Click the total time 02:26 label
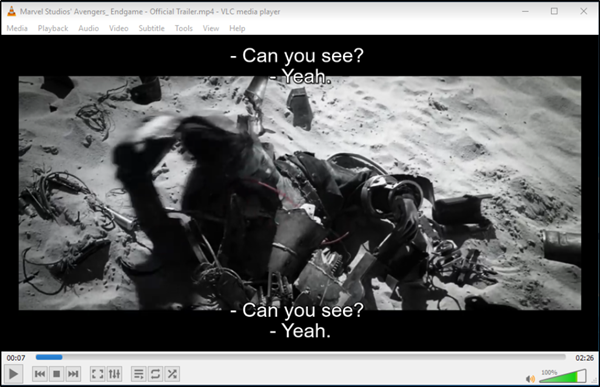Image resolution: width=600 pixels, height=387 pixels. click(584, 358)
